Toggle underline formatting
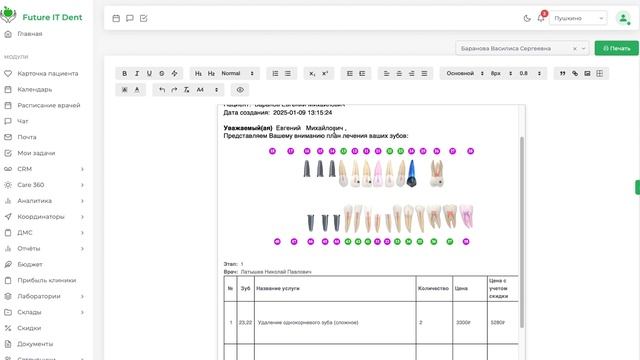Screen dimensions: 640x360 pos(149,73)
